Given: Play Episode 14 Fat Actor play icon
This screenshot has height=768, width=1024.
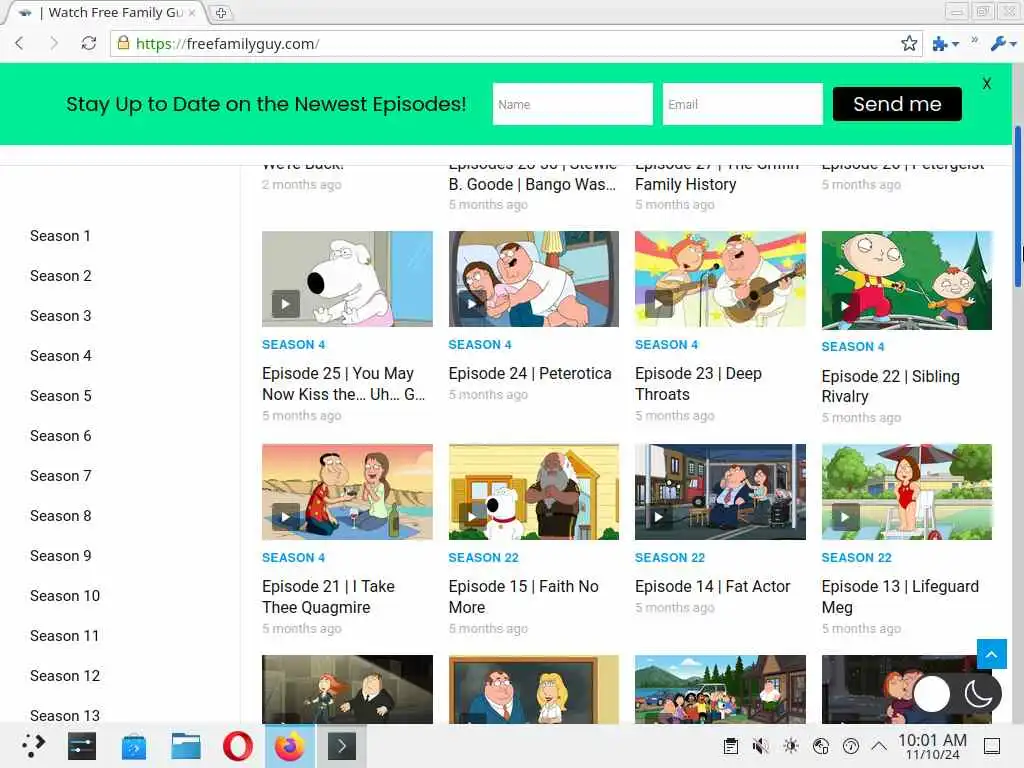Looking at the screenshot, I should pos(658,517).
